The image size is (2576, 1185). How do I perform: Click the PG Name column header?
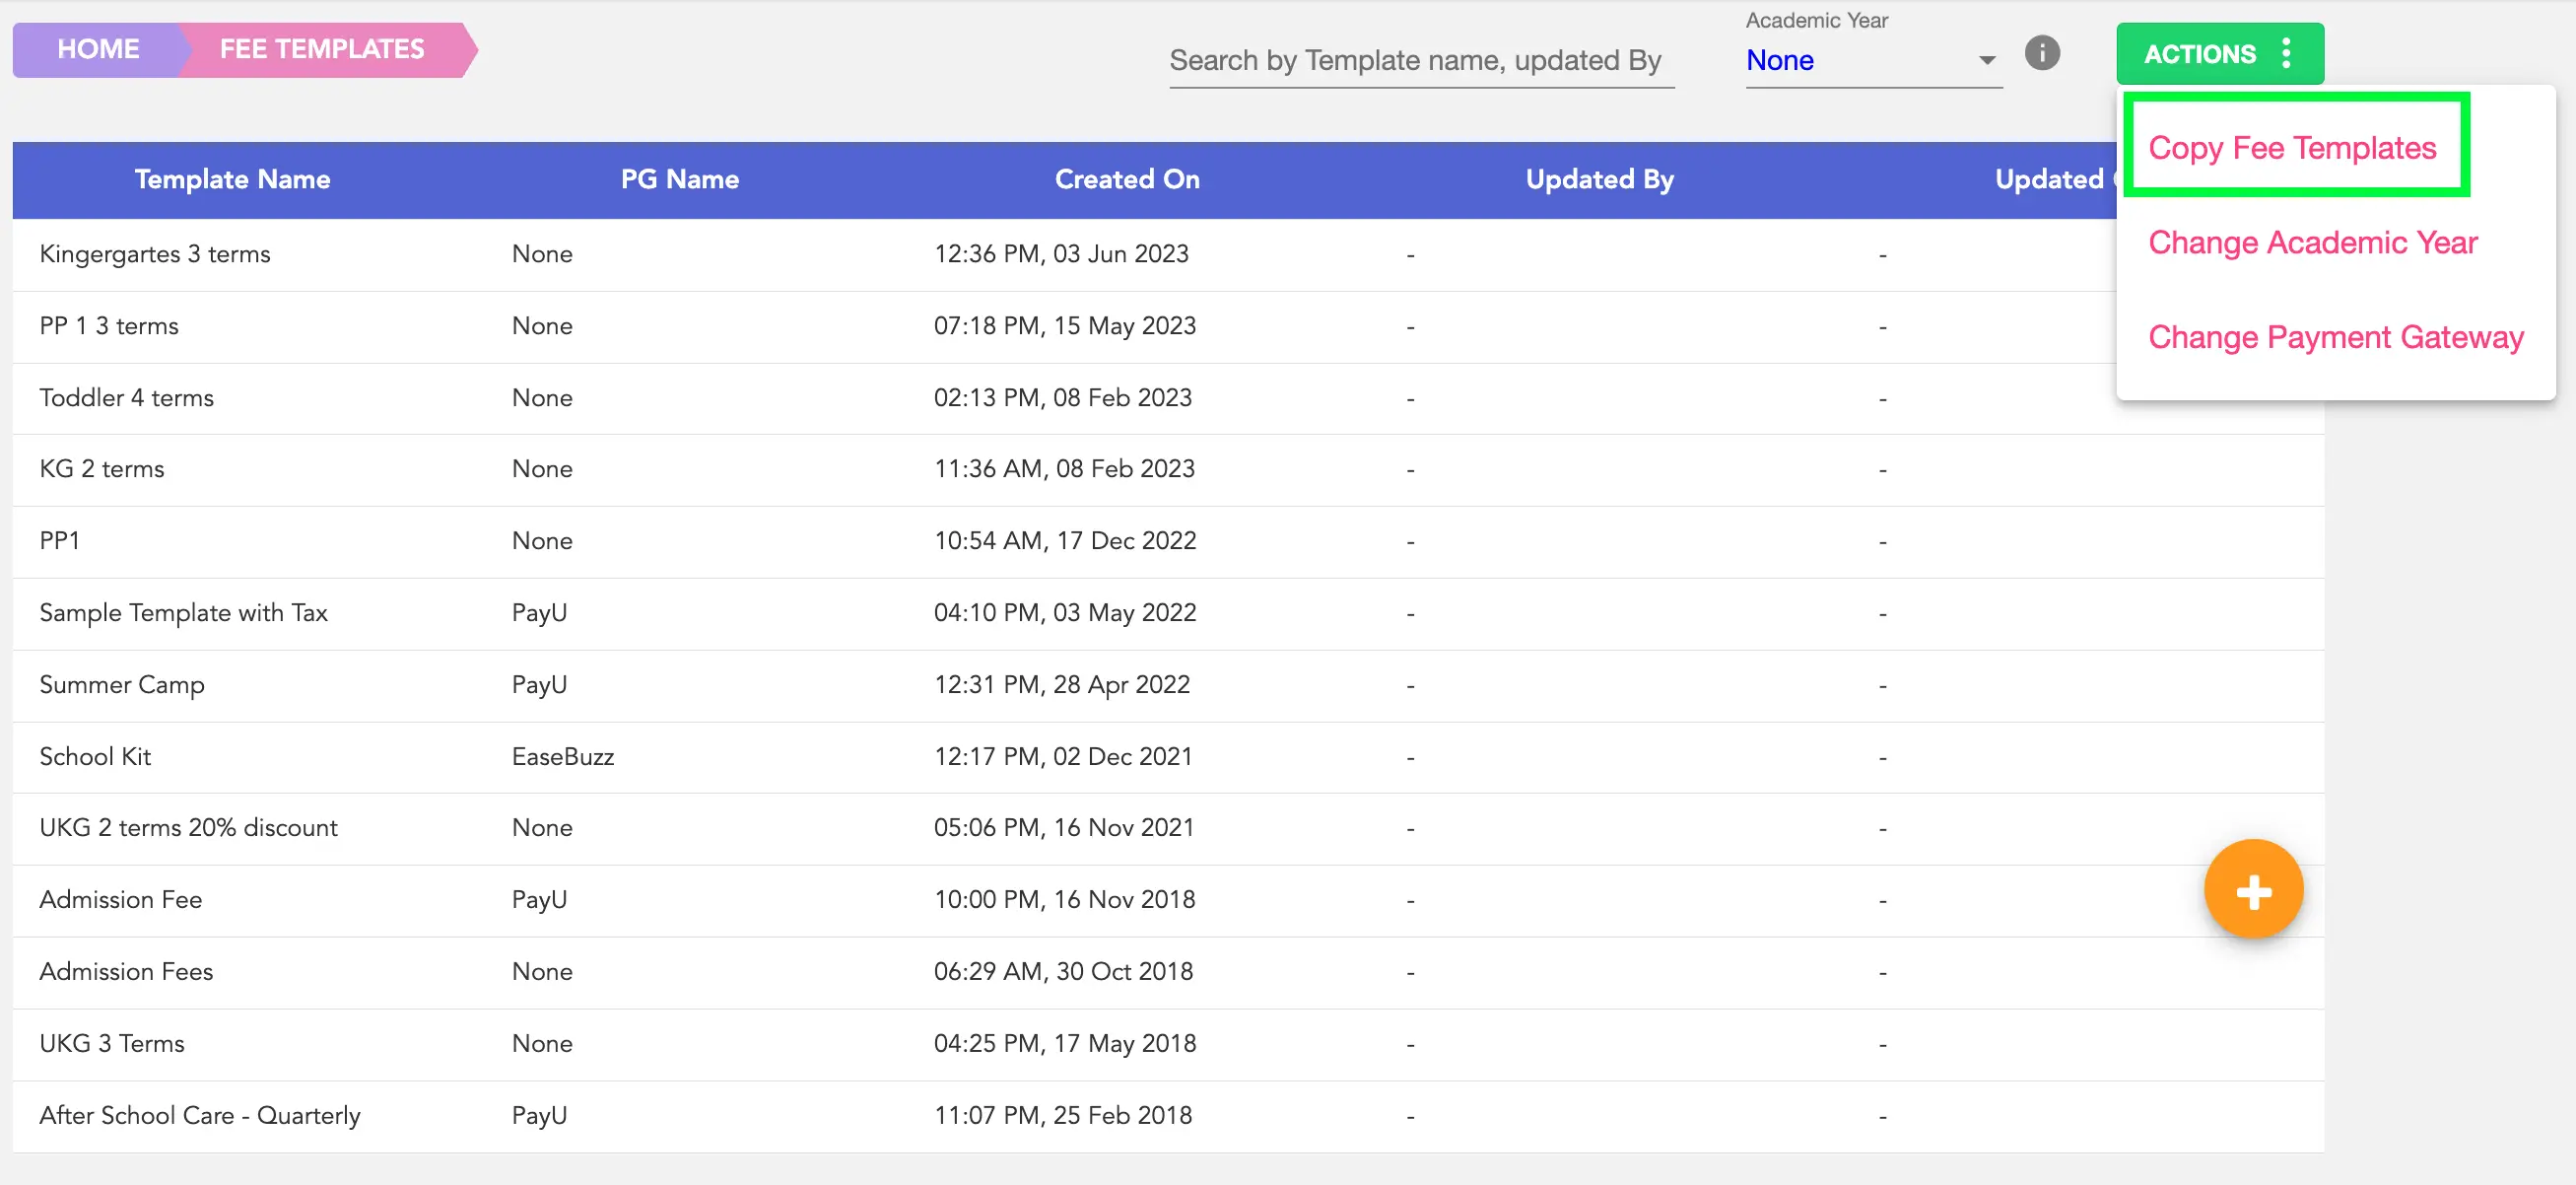point(679,179)
